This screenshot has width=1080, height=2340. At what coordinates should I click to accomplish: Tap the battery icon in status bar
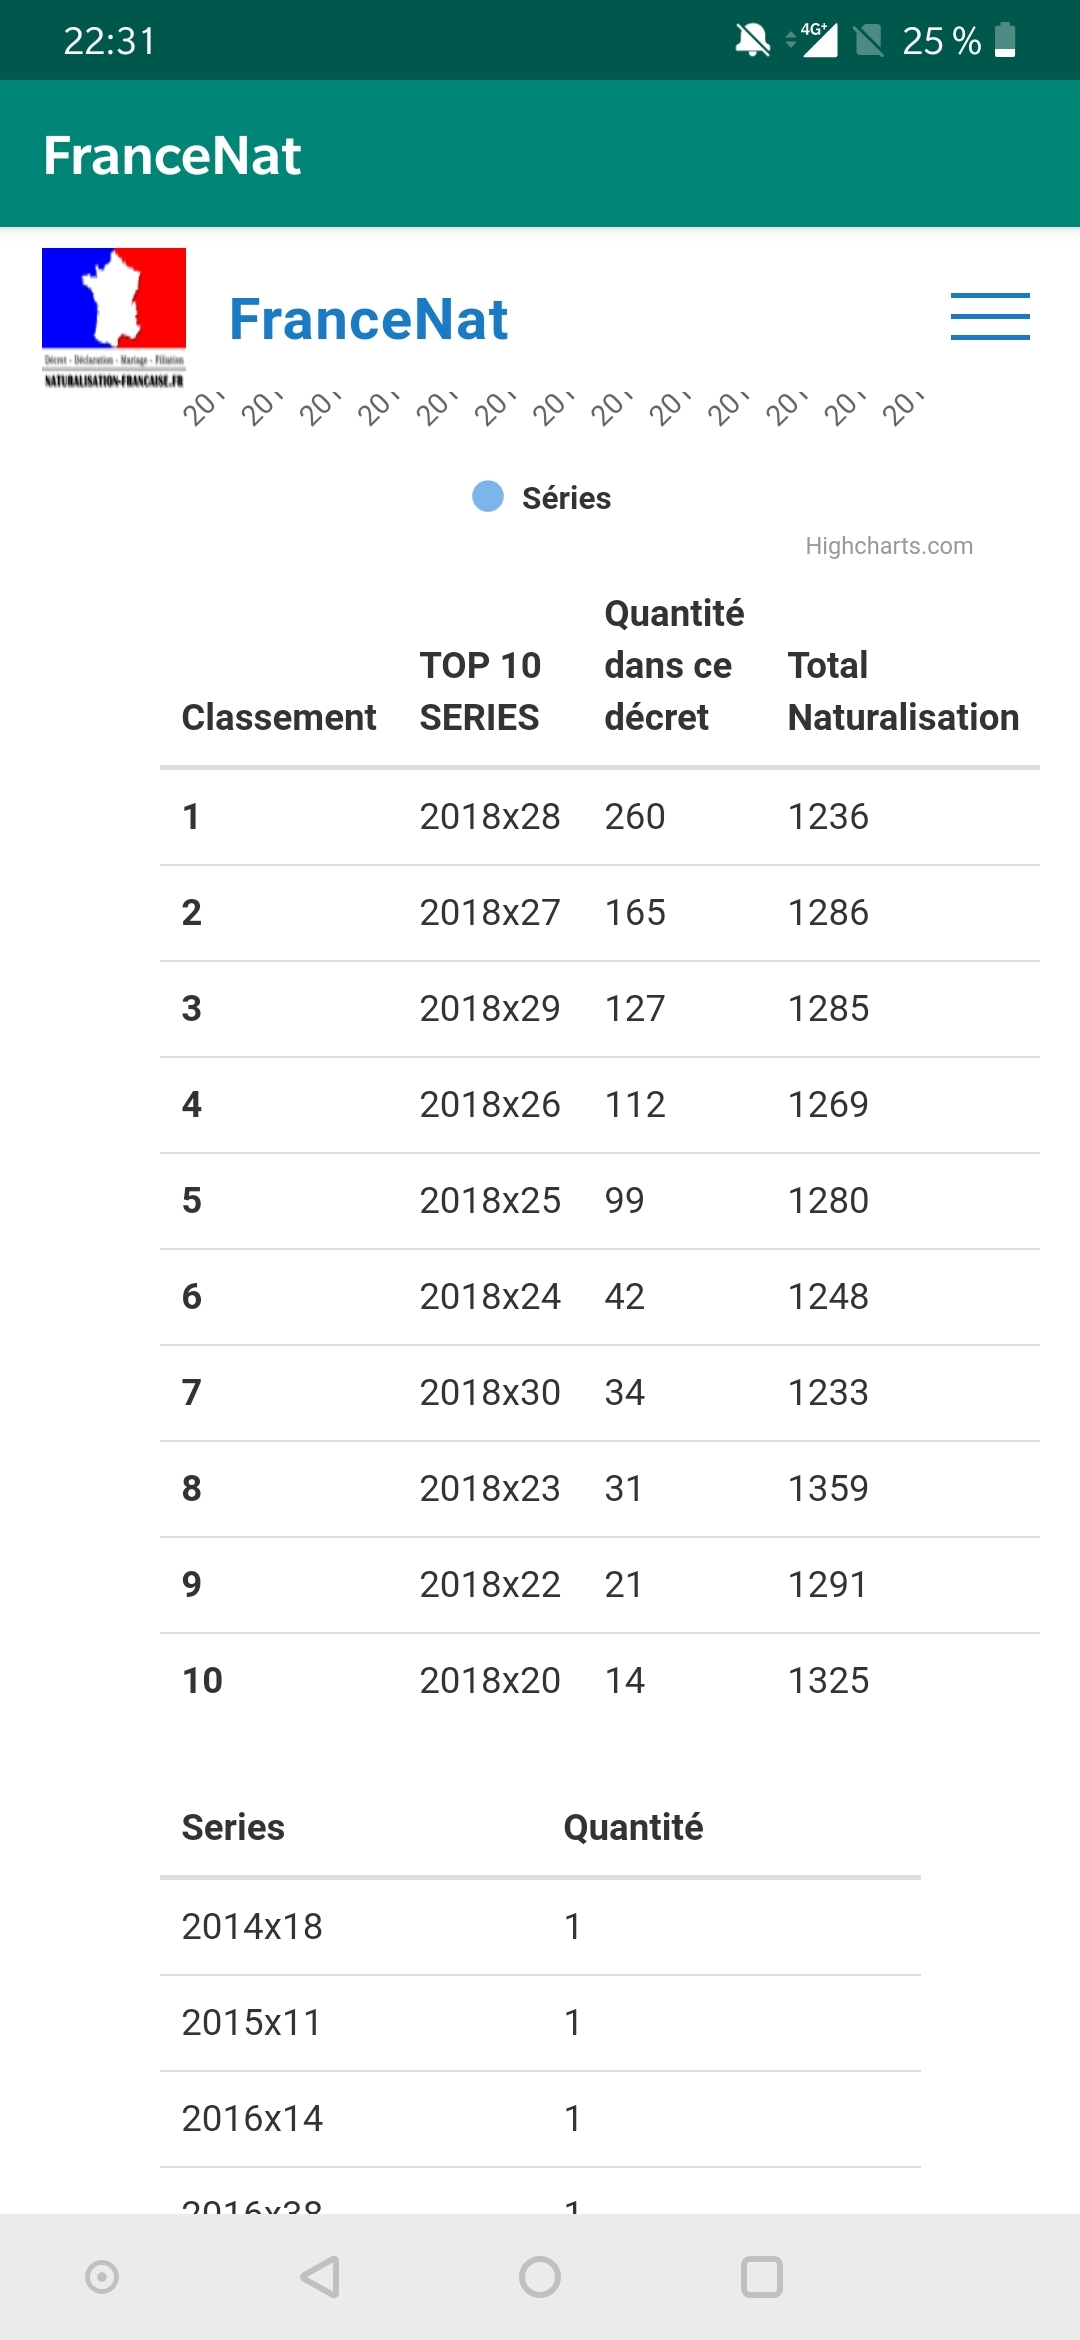[x=1006, y=40]
